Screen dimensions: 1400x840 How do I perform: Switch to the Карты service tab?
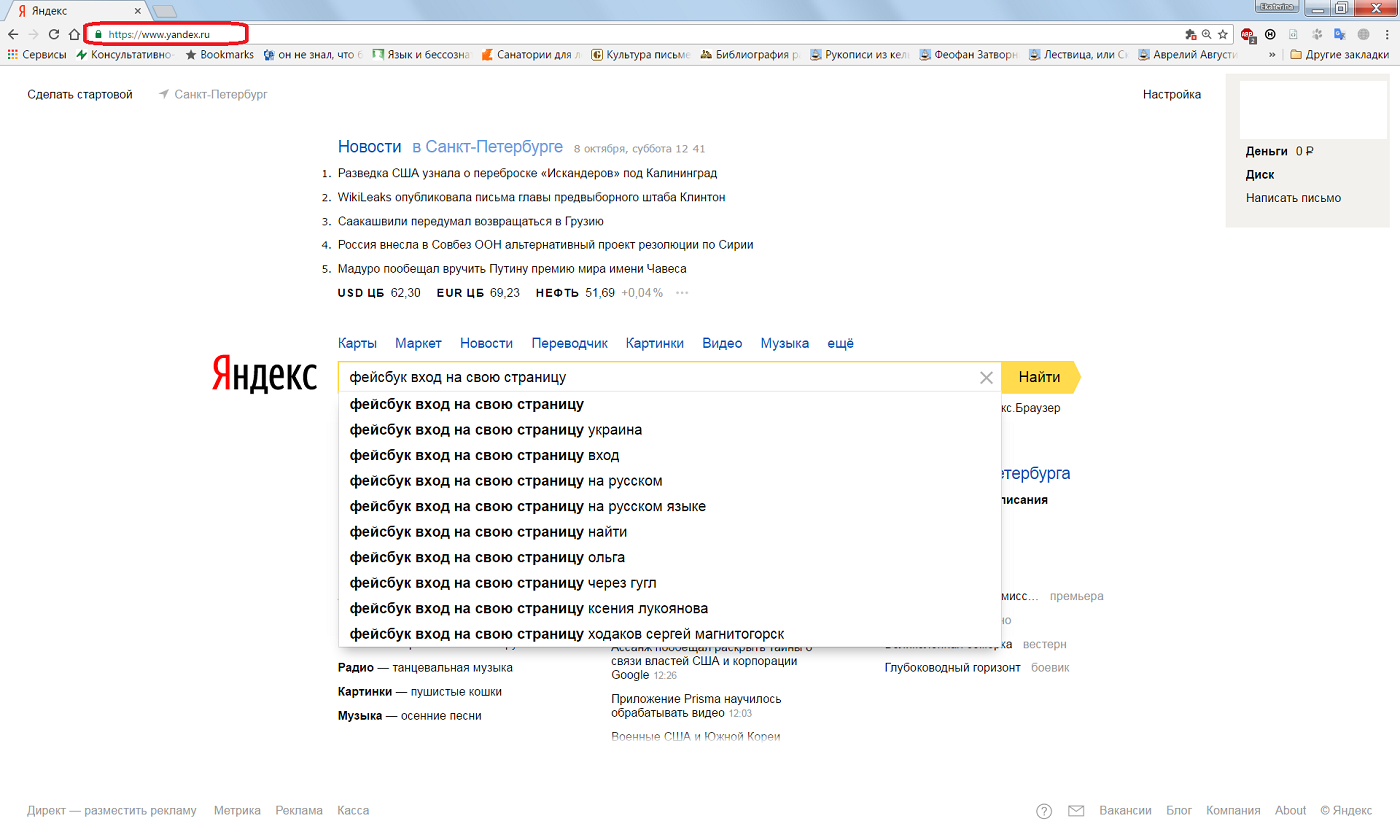point(357,343)
